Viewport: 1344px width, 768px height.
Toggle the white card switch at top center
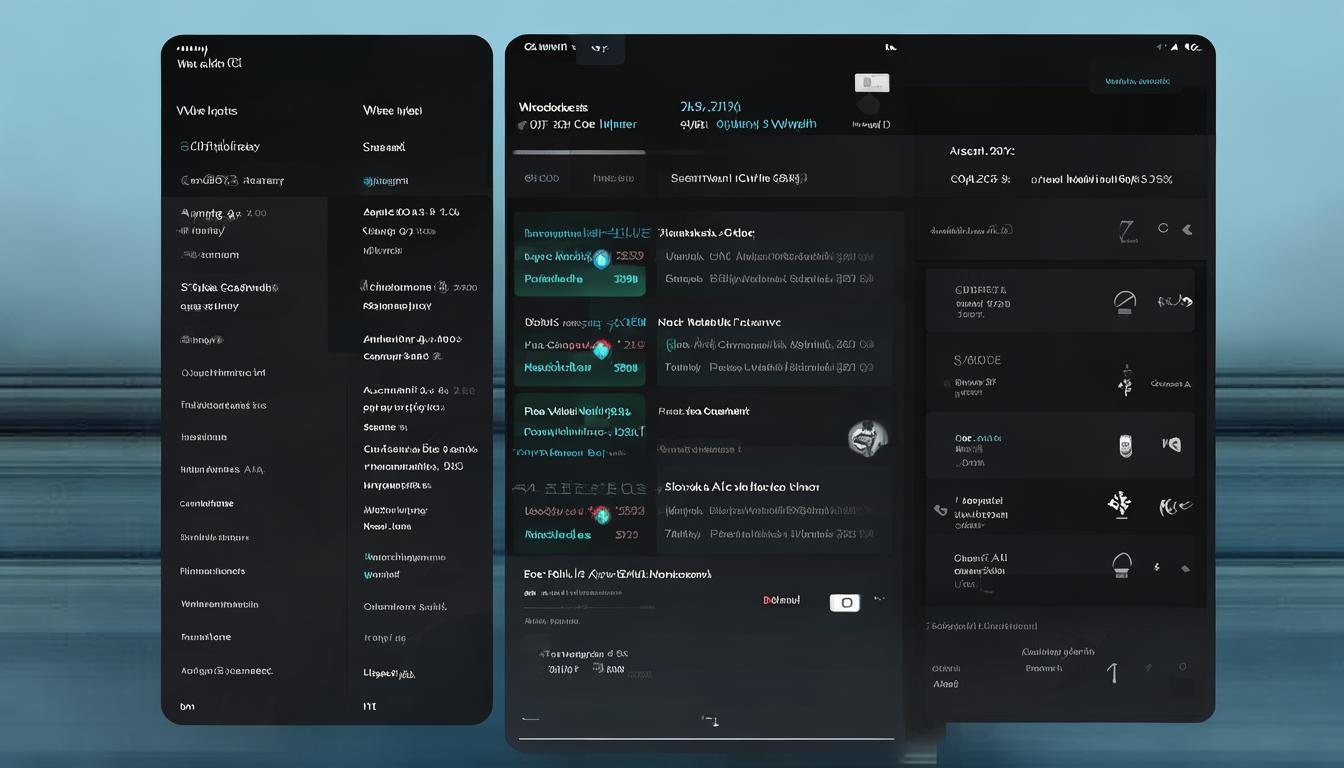pos(872,83)
